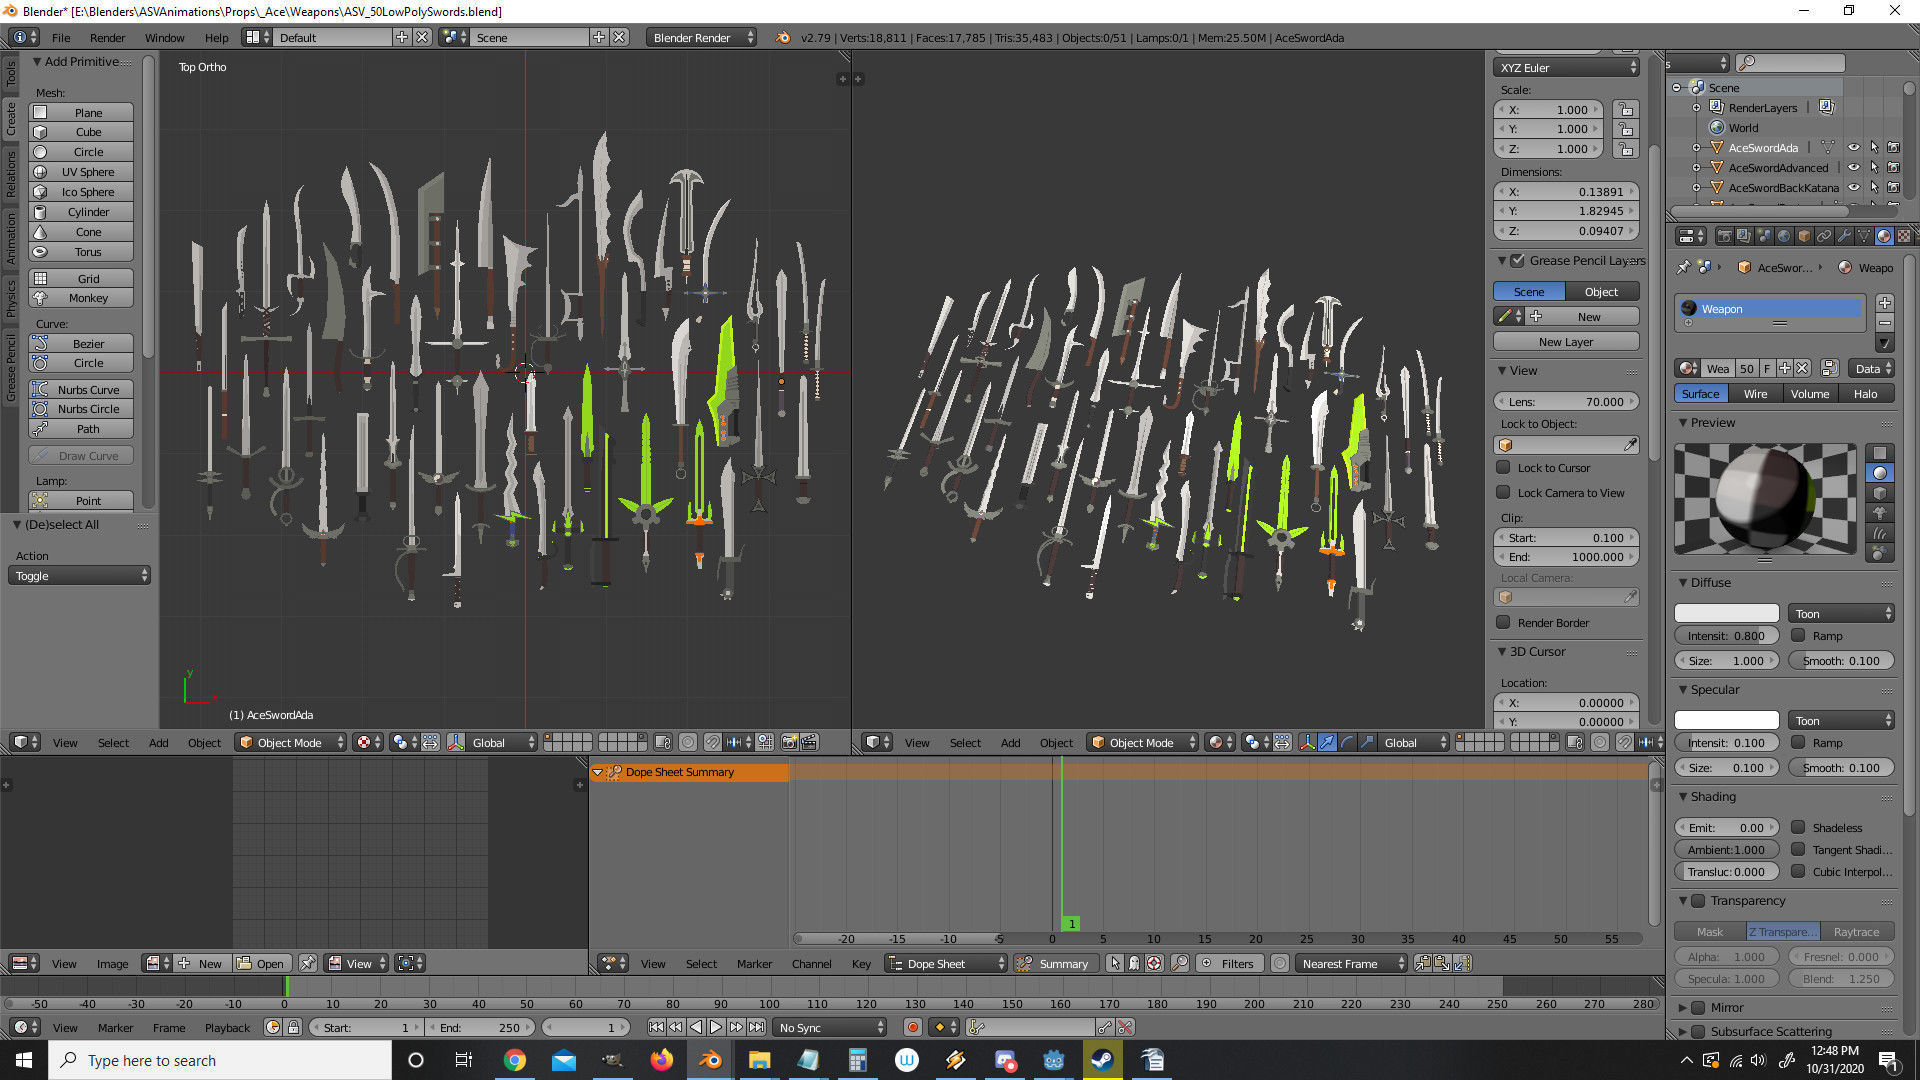Open the Modifiers wrench tab icon
The image size is (1920, 1080).
click(x=1844, y=237)
